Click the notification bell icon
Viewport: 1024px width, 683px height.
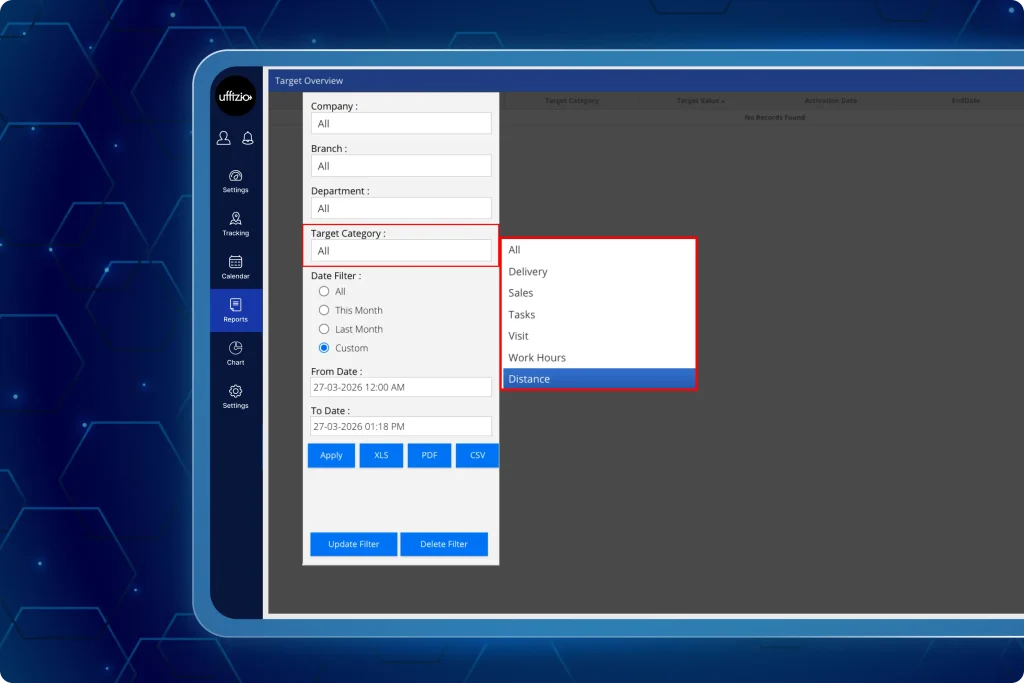[x=248, y=138]
